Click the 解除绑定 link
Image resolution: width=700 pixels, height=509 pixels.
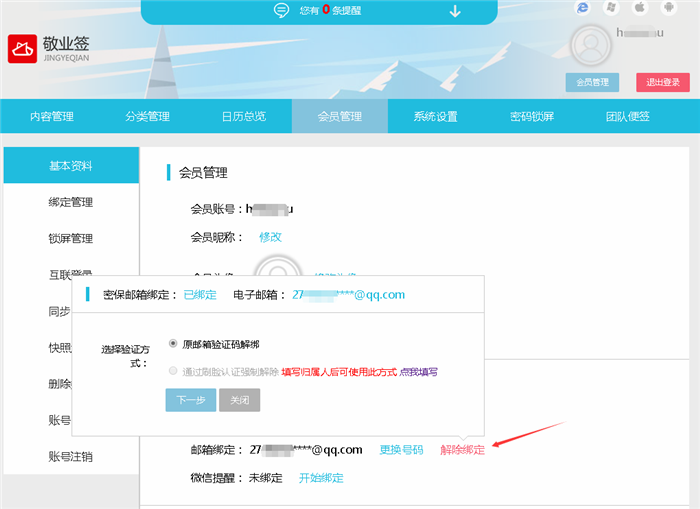(x=462, y=450)
